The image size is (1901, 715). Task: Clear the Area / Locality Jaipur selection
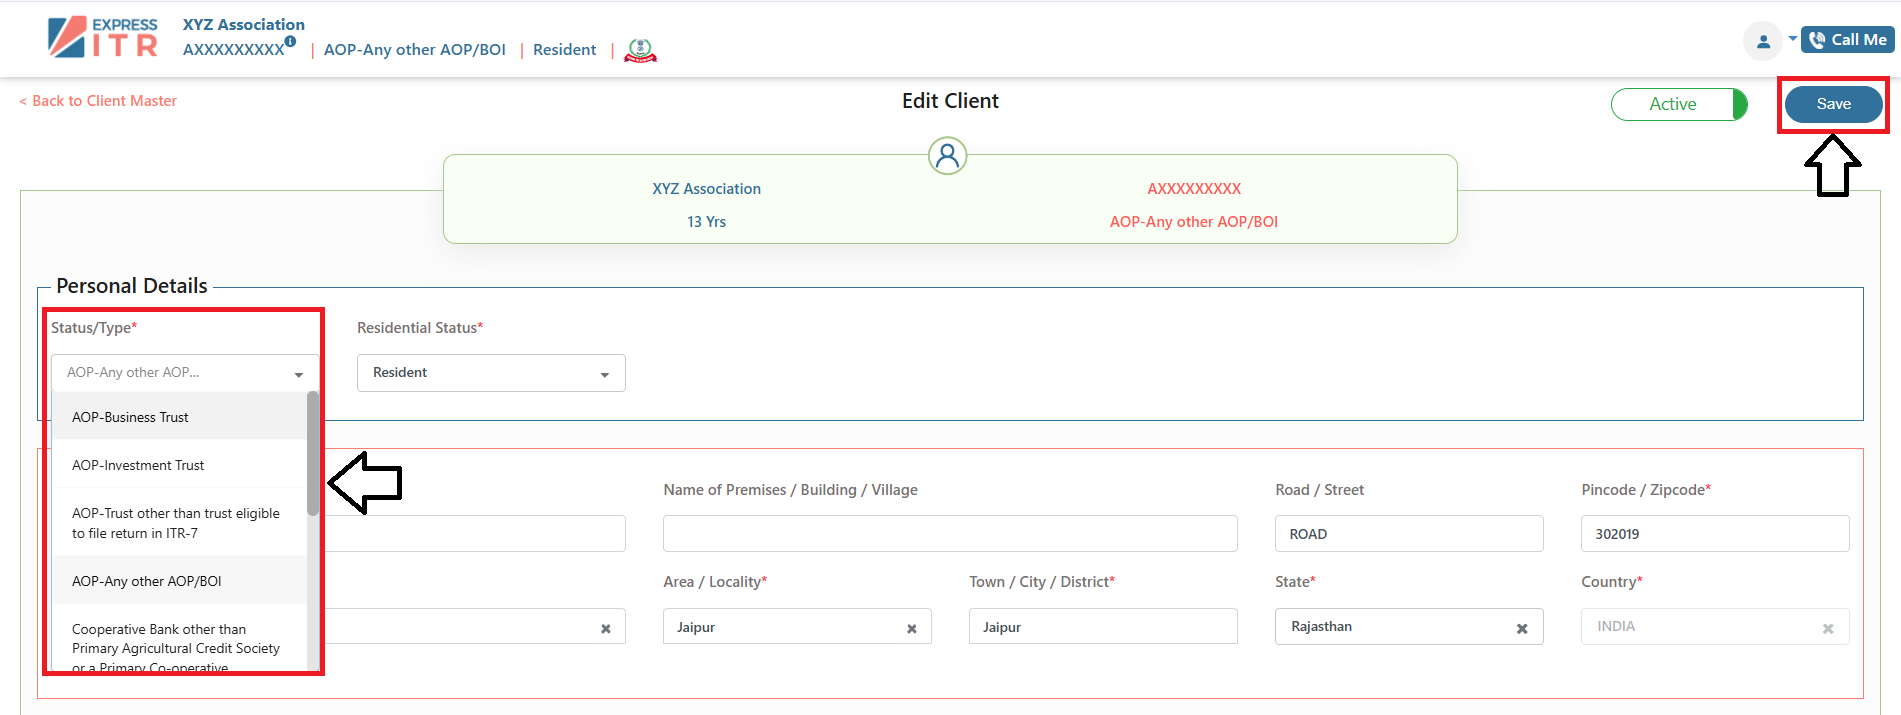tap(911, 629)
